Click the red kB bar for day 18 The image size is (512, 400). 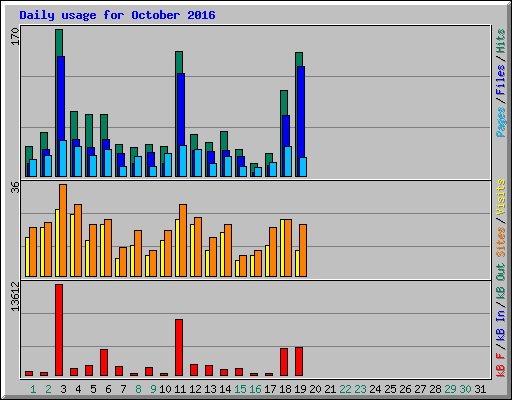(x=284, y=362)
